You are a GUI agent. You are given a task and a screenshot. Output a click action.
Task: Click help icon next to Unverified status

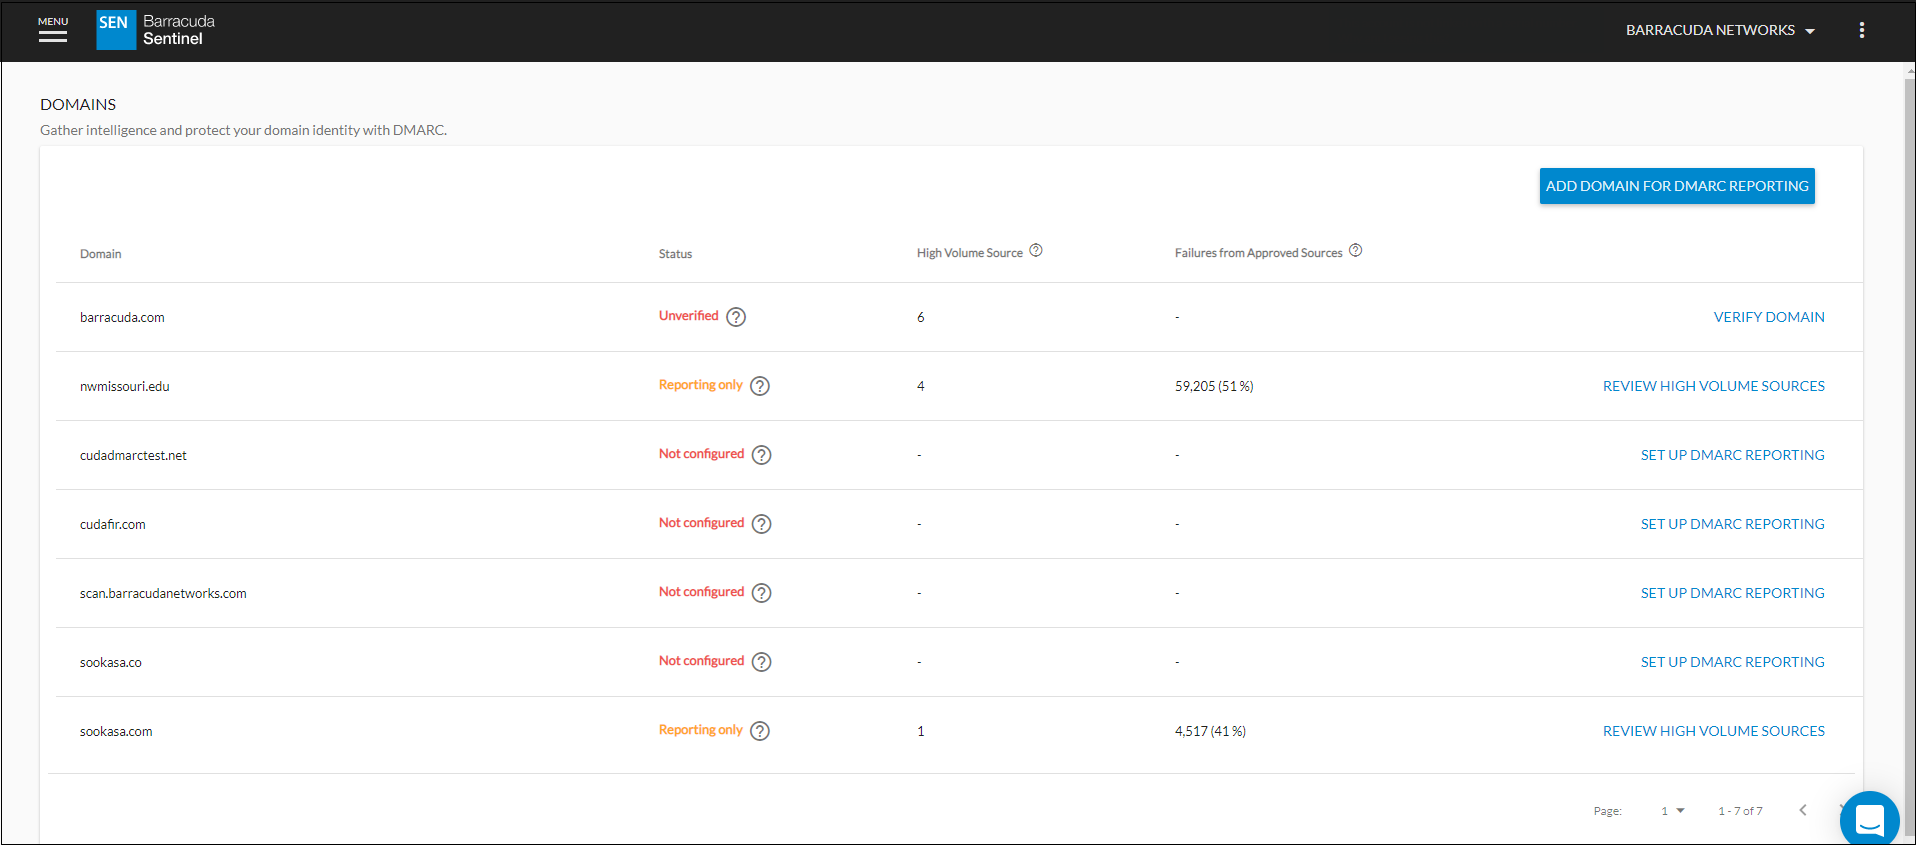[736, 317]
